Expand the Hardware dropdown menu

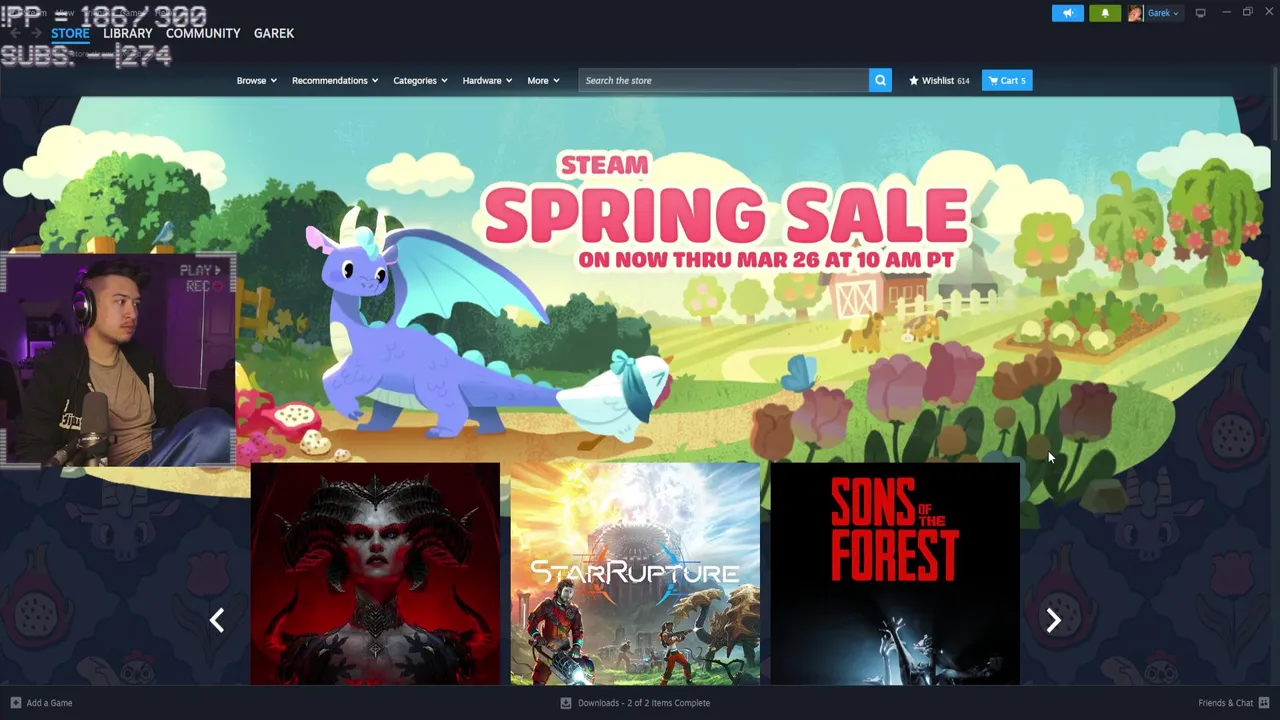coord(487,80)
